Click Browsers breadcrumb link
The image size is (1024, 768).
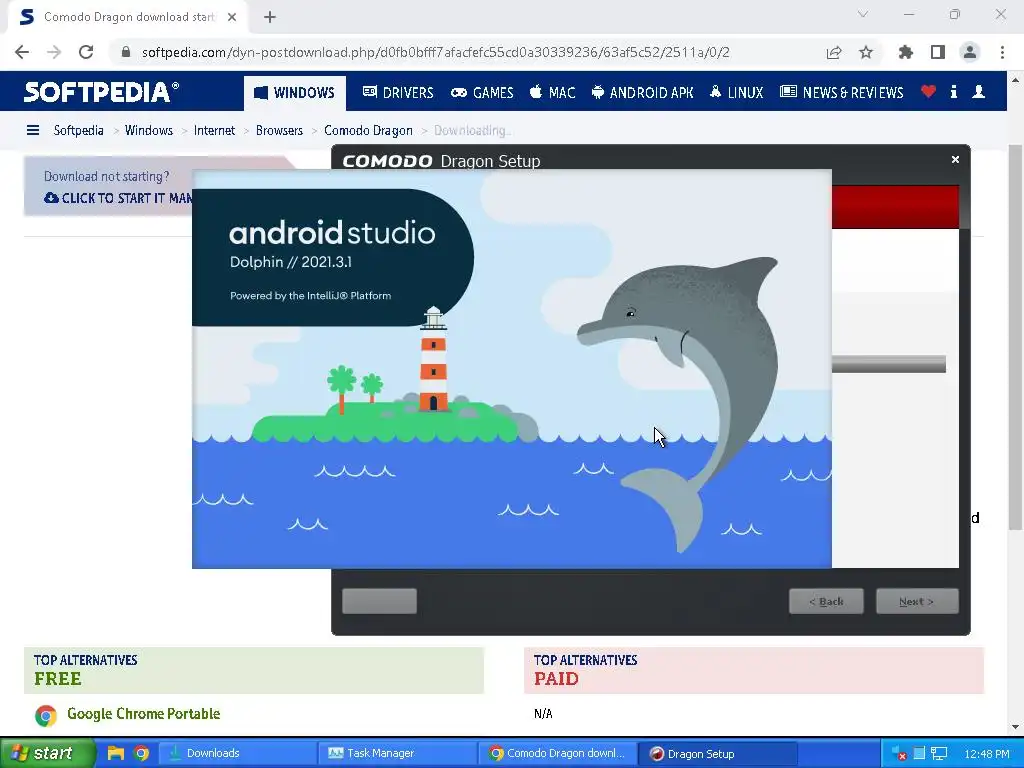[x=280, y=131]
